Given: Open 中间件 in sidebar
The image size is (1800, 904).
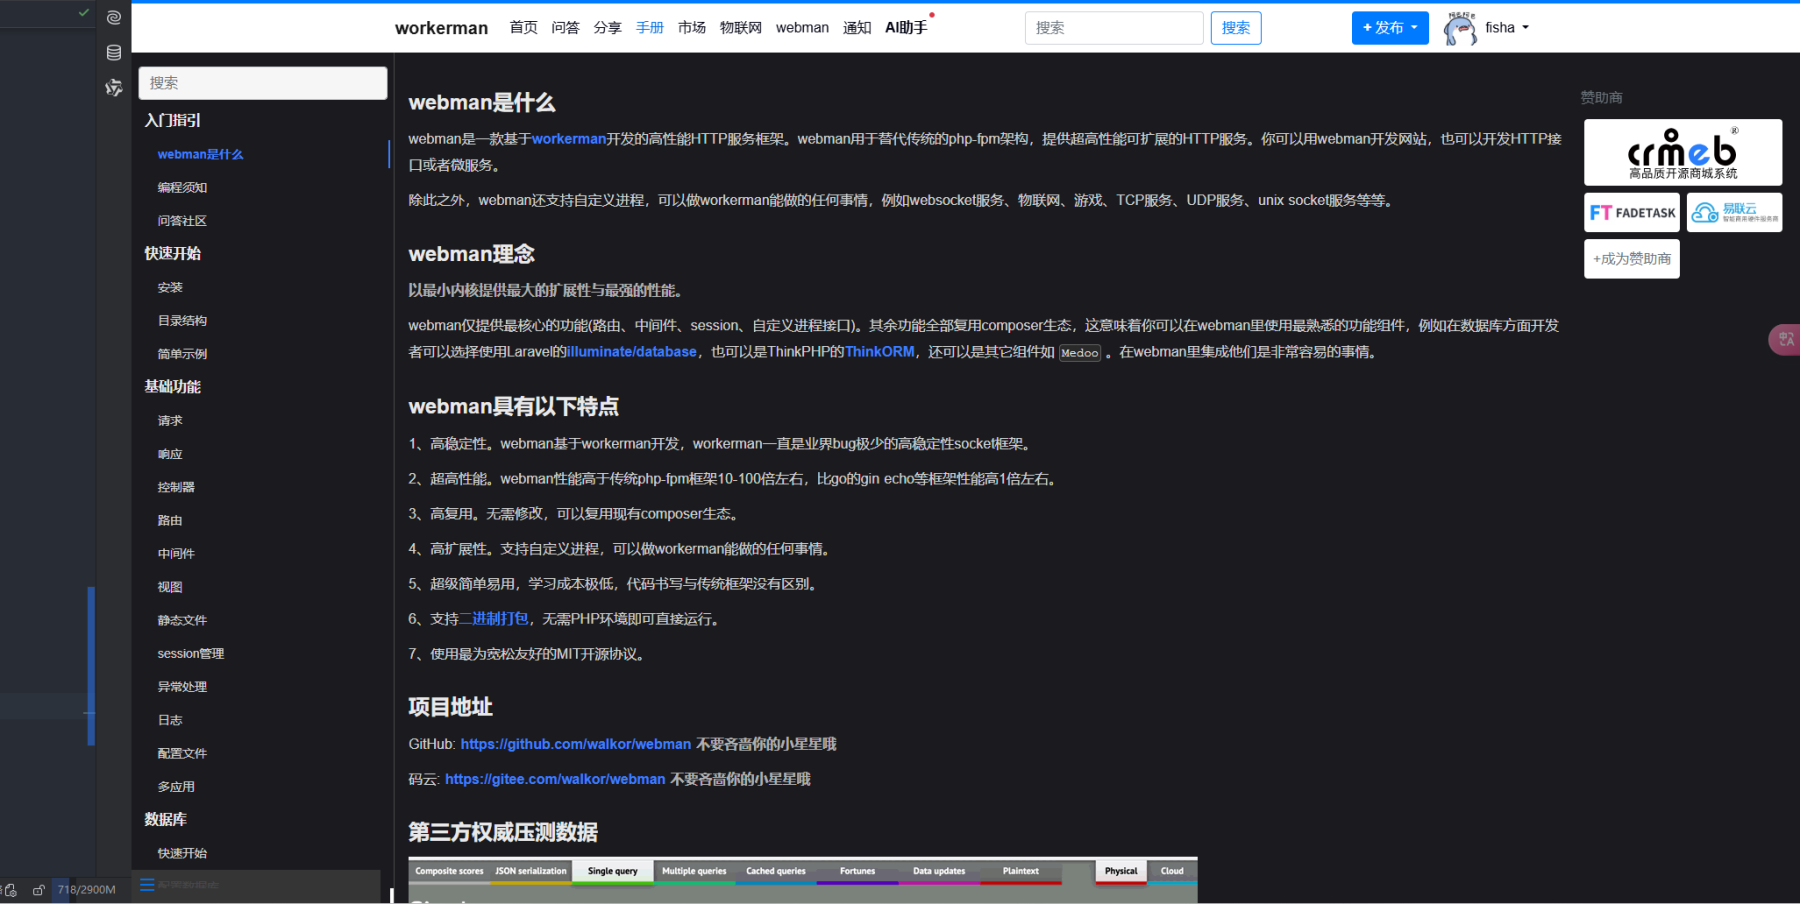Looking at the screenshot, I should click(176, 553).
